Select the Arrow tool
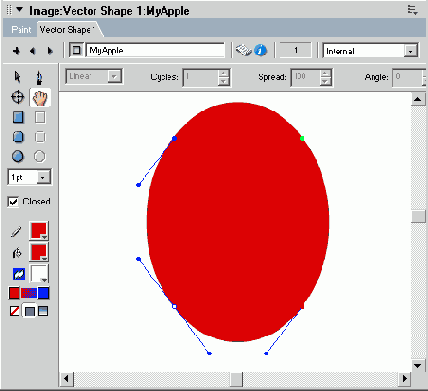The image size is (428, 391). (x=18, y=77)
